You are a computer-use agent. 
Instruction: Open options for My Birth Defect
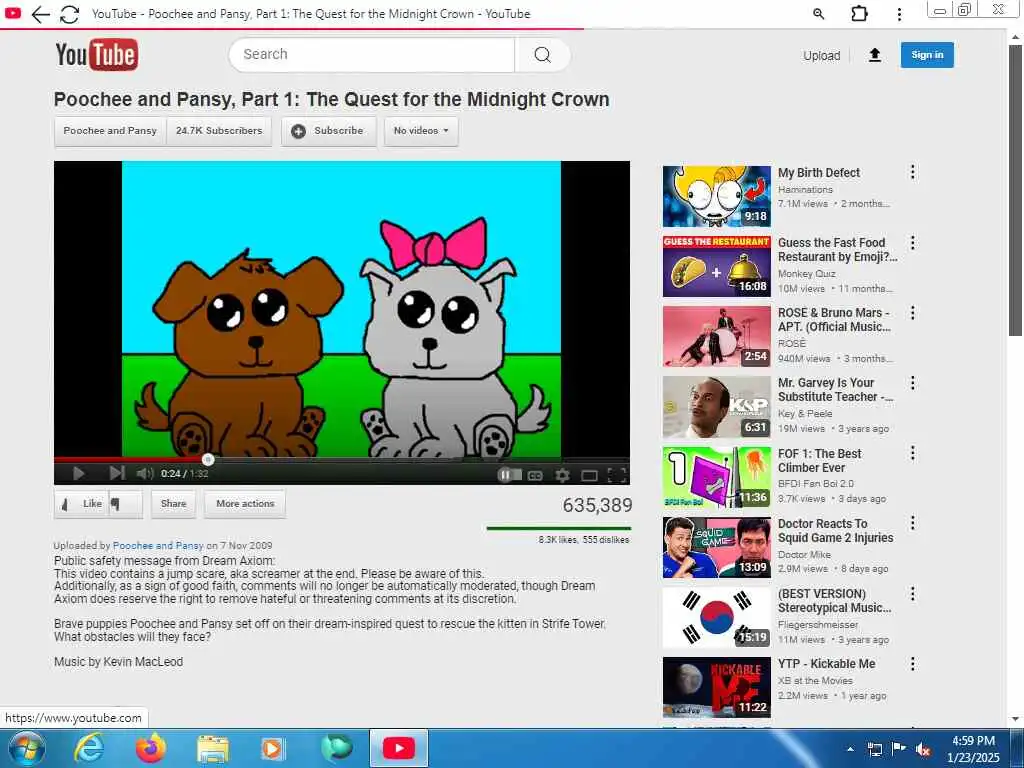[x=912, y=172]
